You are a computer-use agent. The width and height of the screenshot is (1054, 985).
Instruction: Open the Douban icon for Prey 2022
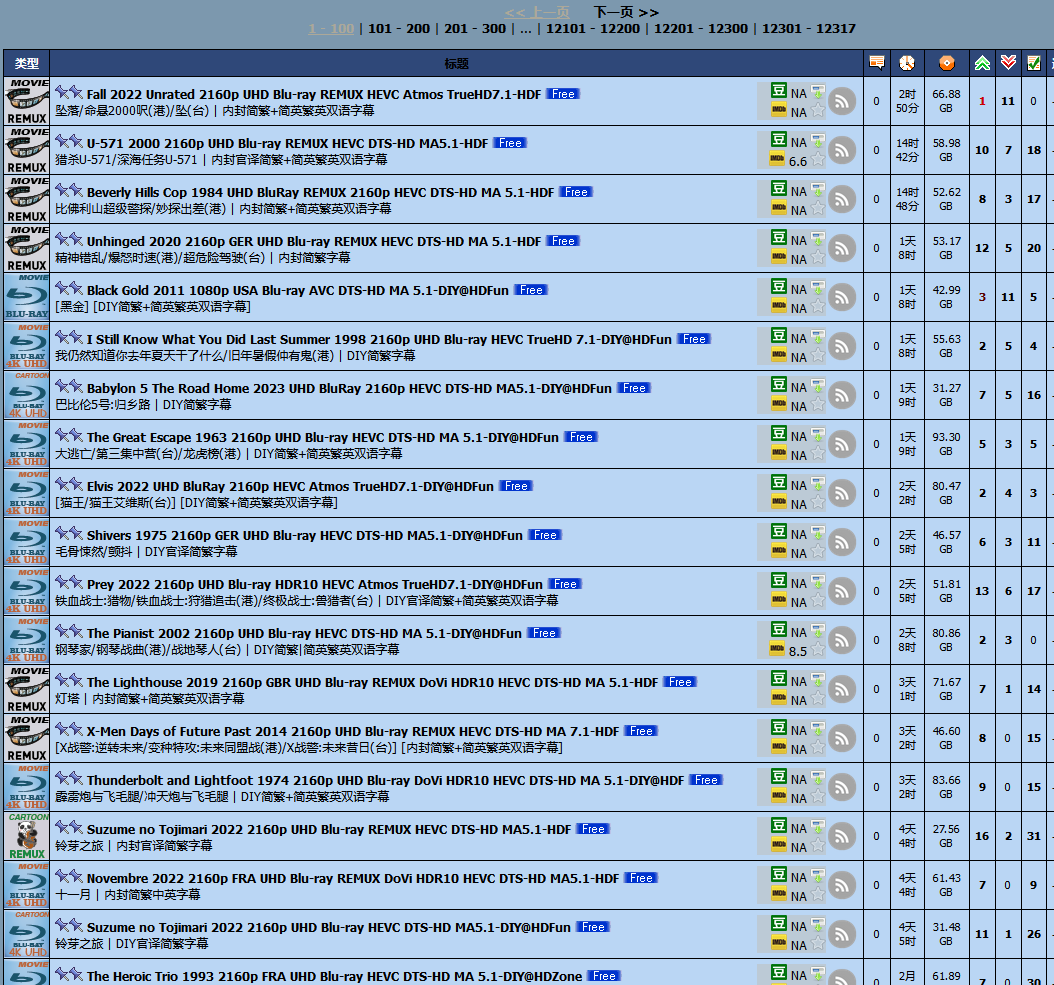click(x=778, y=582)
